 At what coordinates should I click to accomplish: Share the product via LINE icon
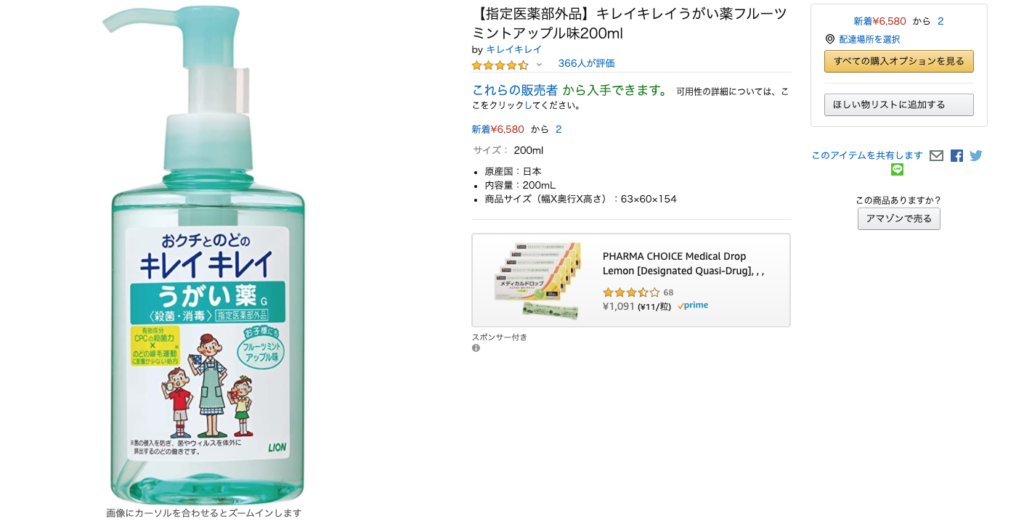click(x=897, y=170)
